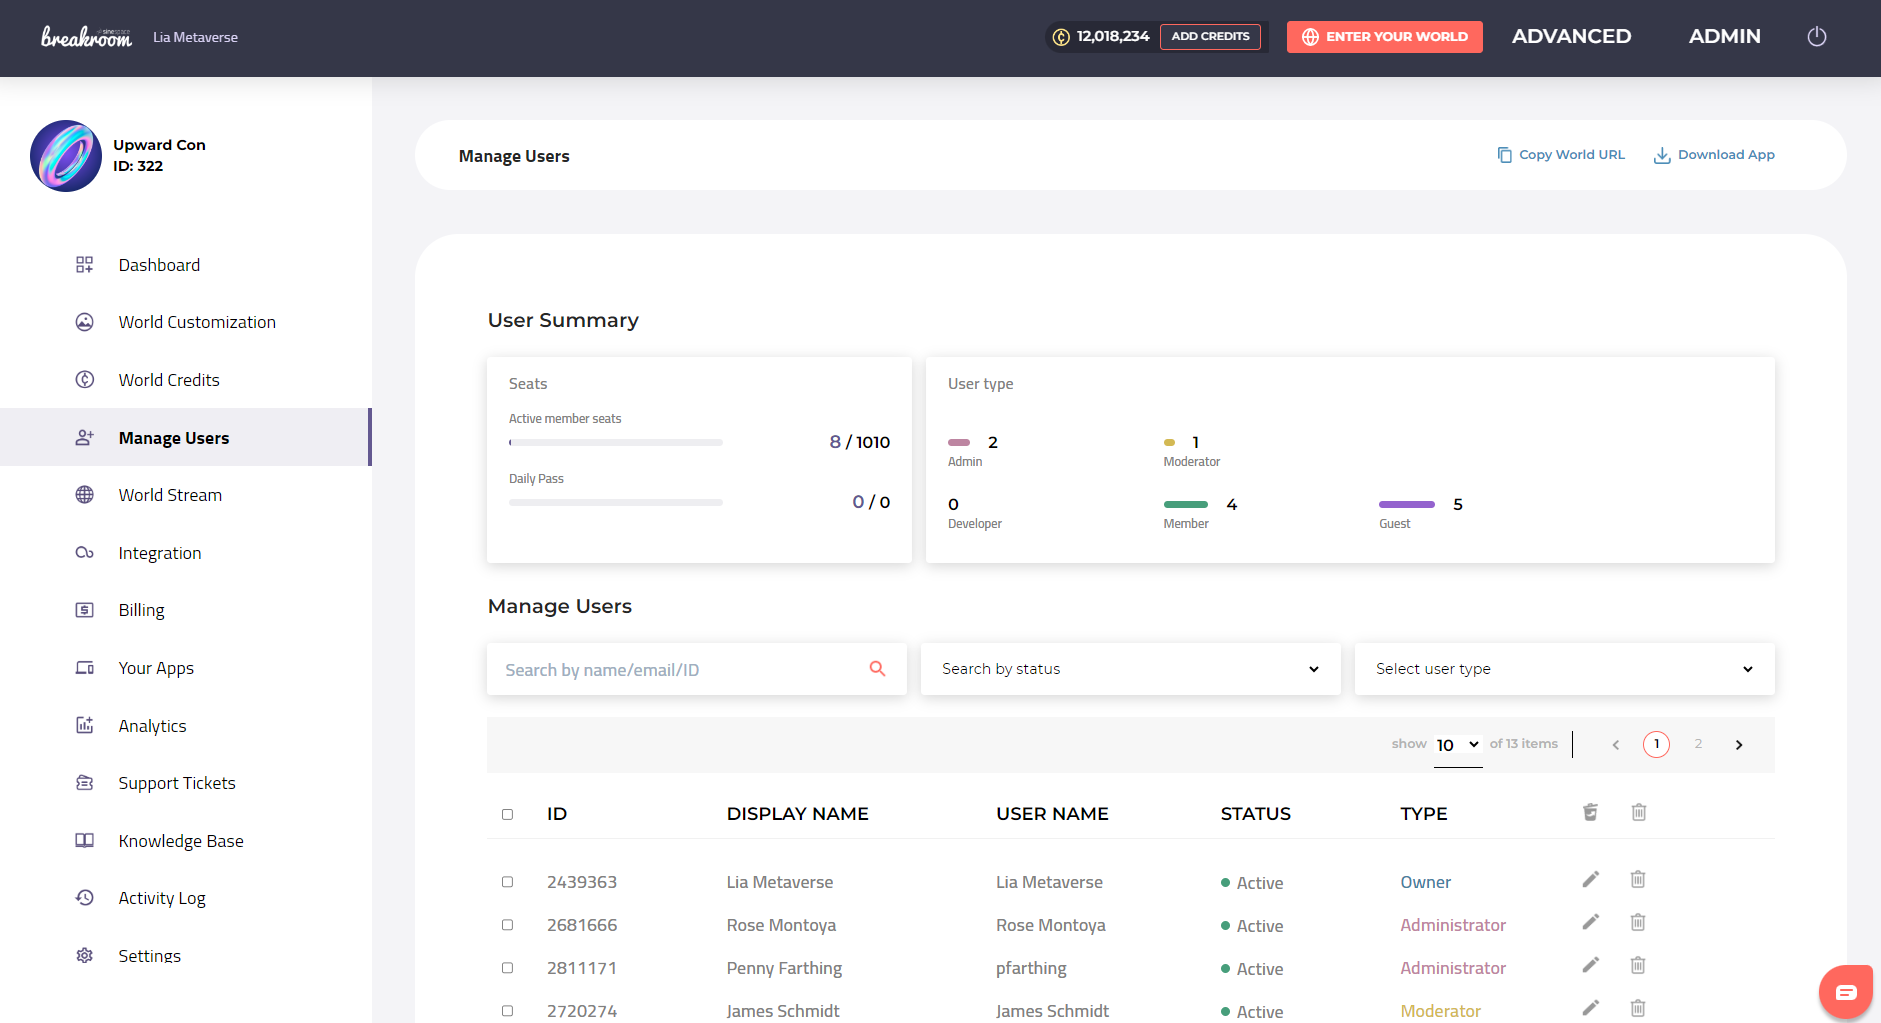Image resolution: width=1881 pixels, height=1023 pixels.
Task: Click the Daily Pass progress bar
Action: coord(616,502)
